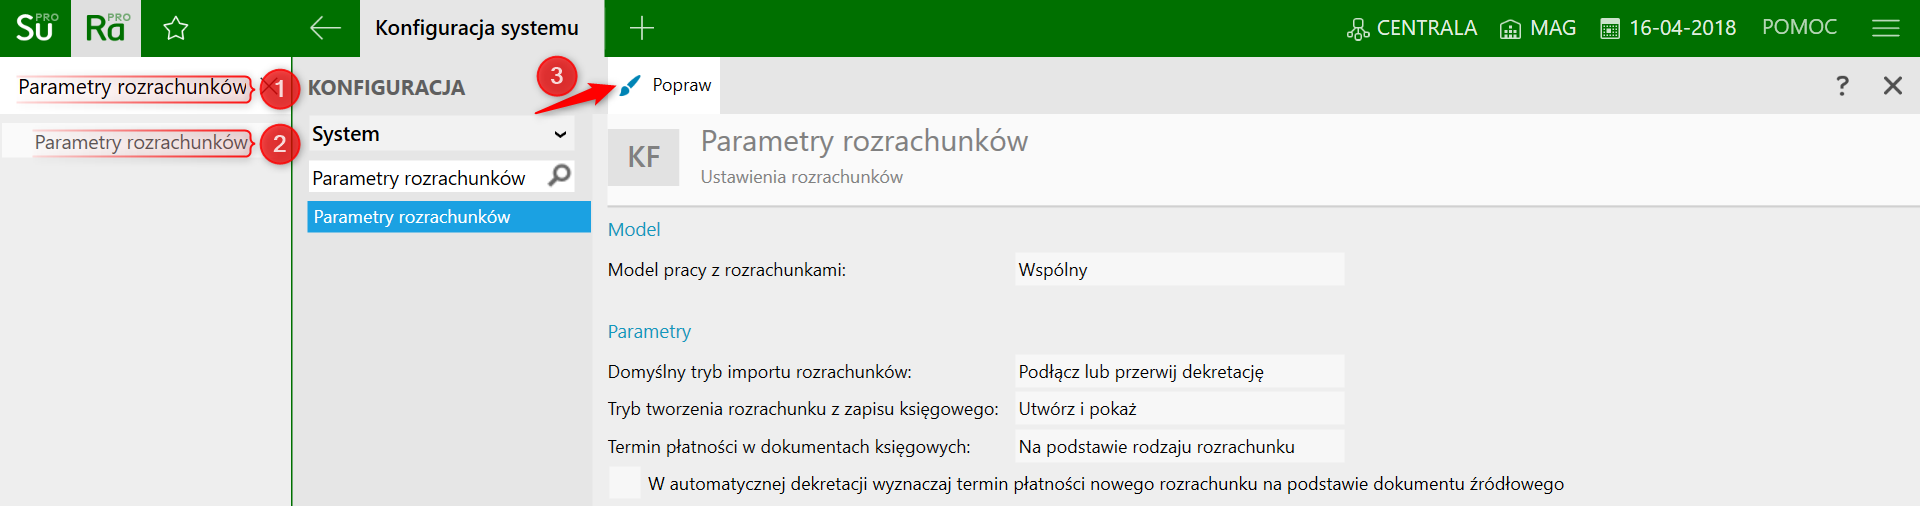The image size is (1920, 506).
Task: Click the MAG label
Action: click(x=1553, y=28)
